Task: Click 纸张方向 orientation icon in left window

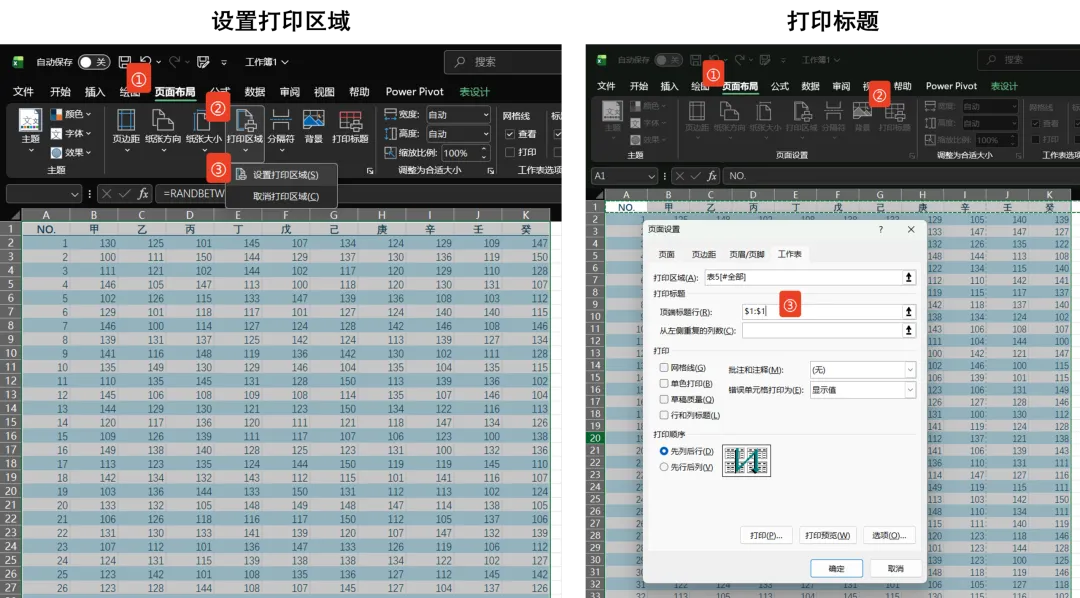Action: coord(163,120)
